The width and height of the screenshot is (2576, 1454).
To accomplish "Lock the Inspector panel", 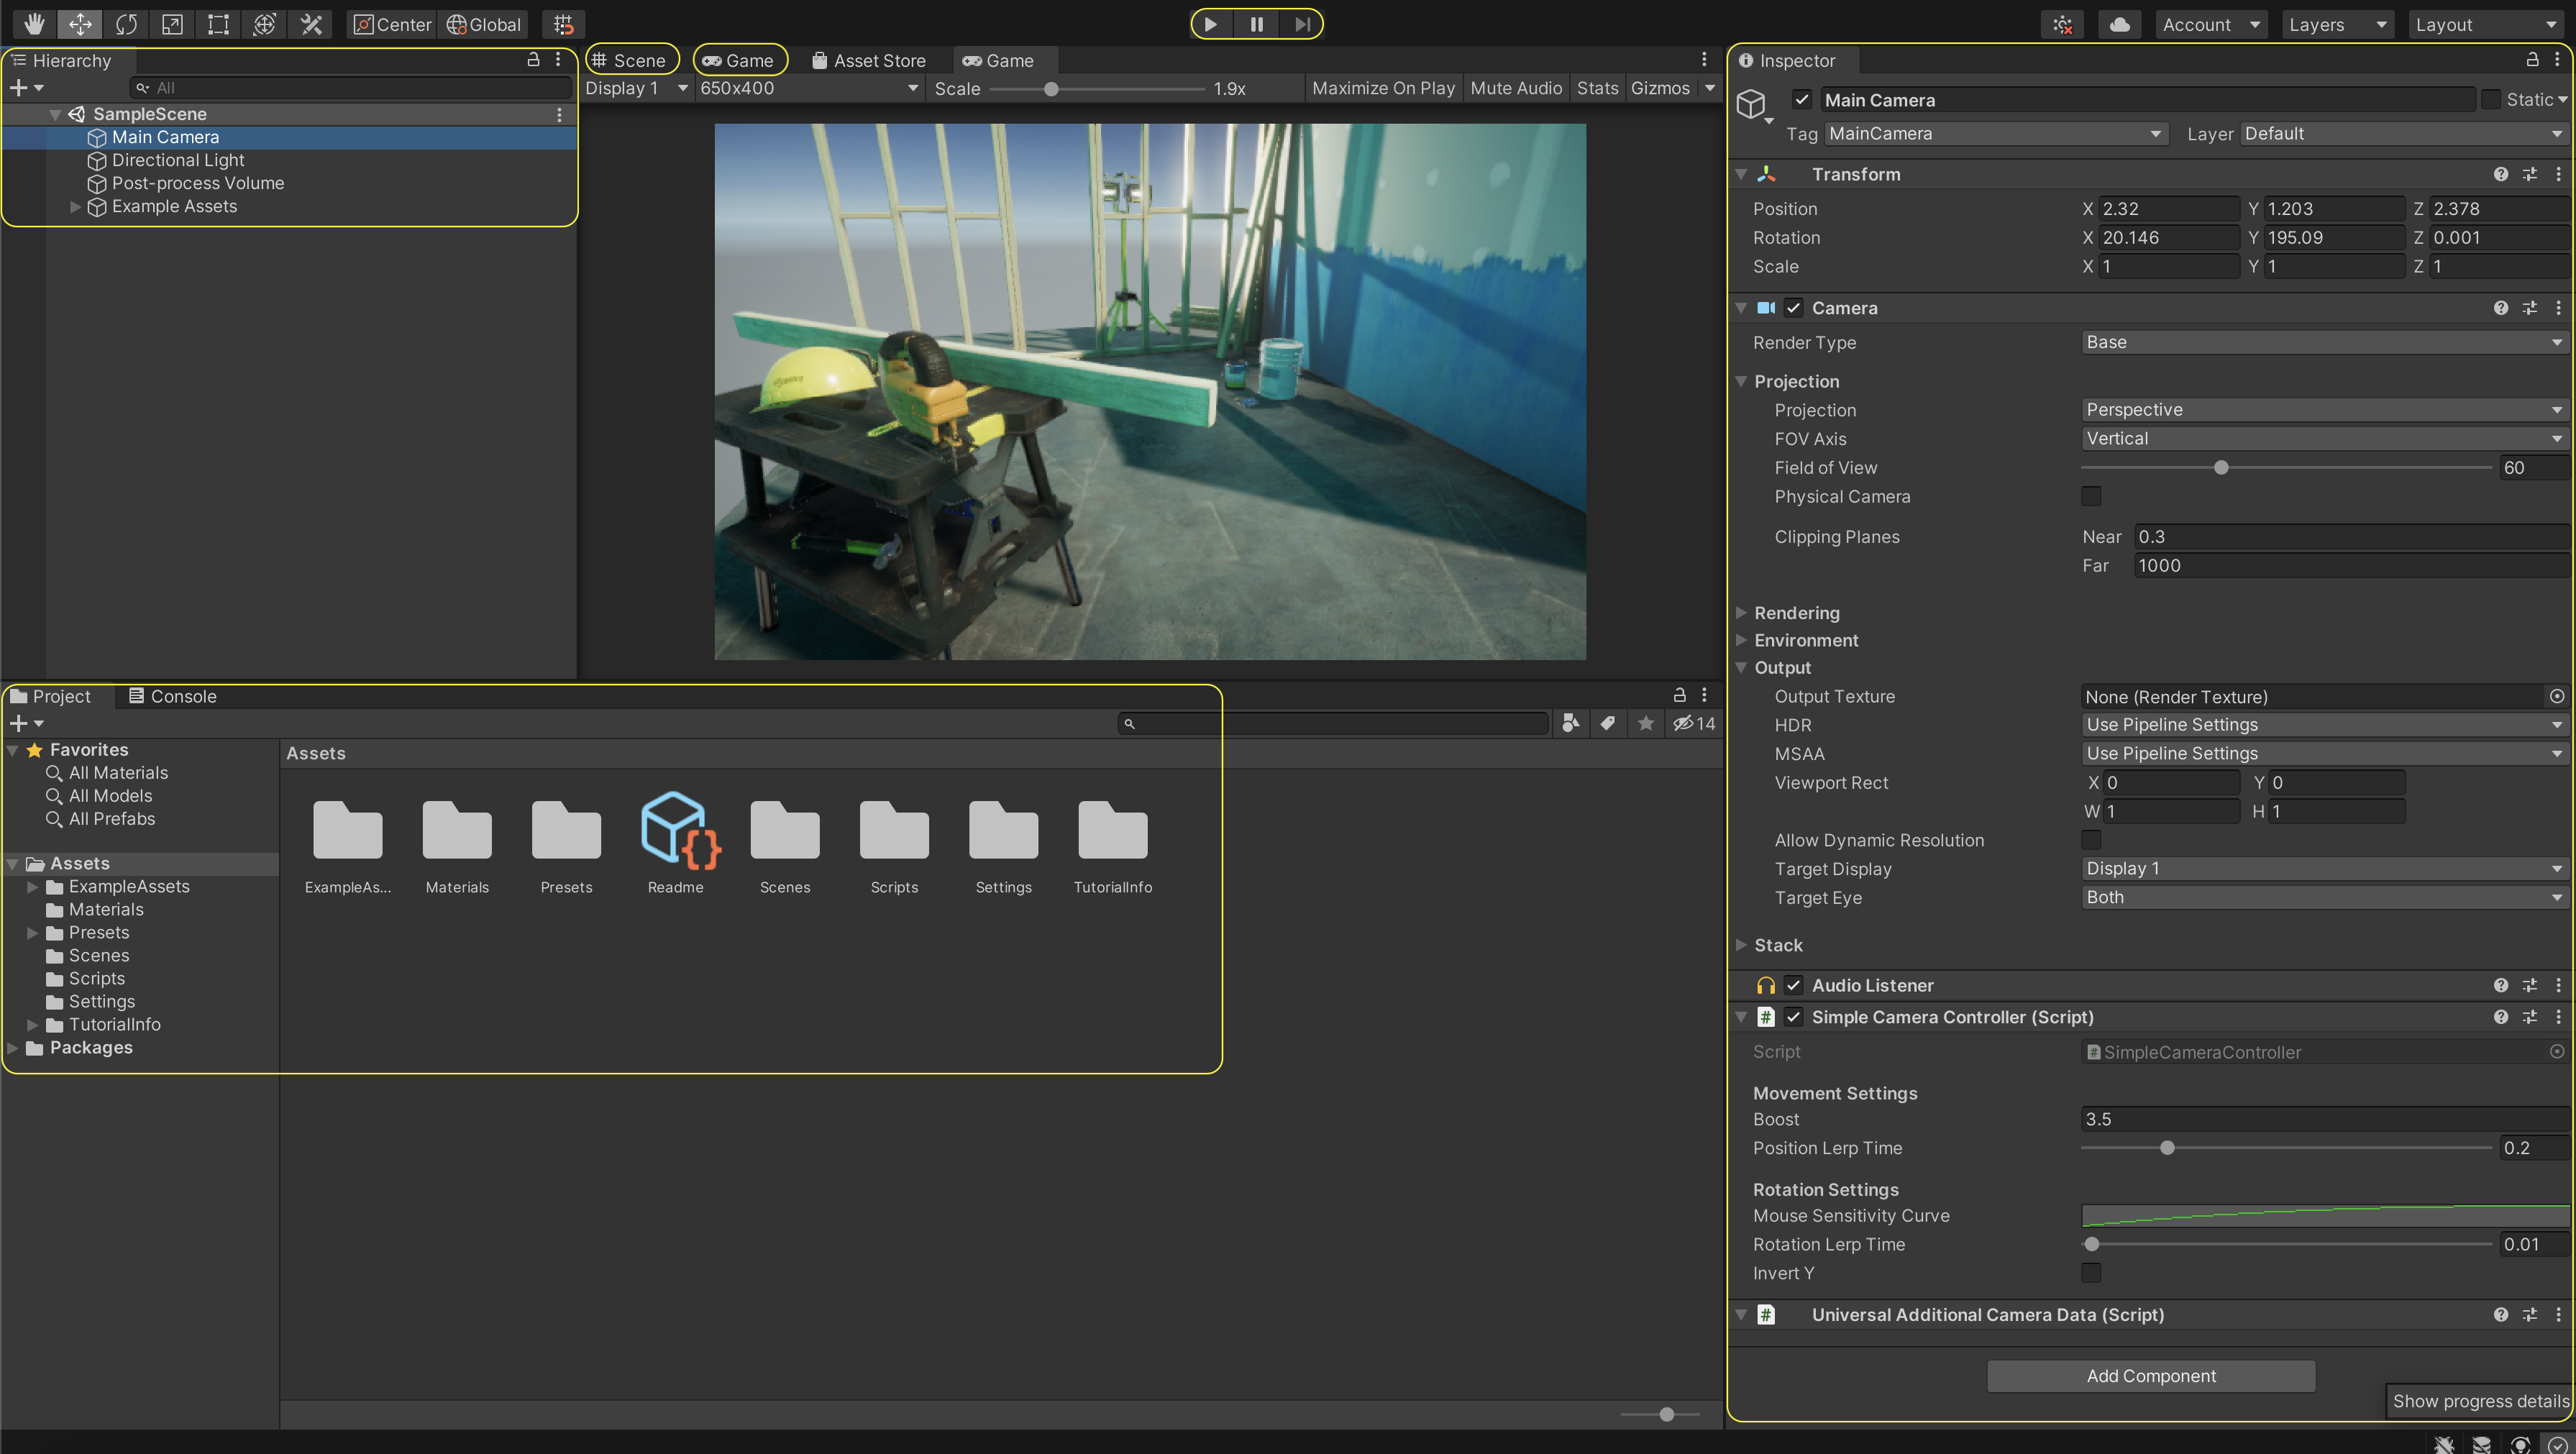I will click(2532, 60).
